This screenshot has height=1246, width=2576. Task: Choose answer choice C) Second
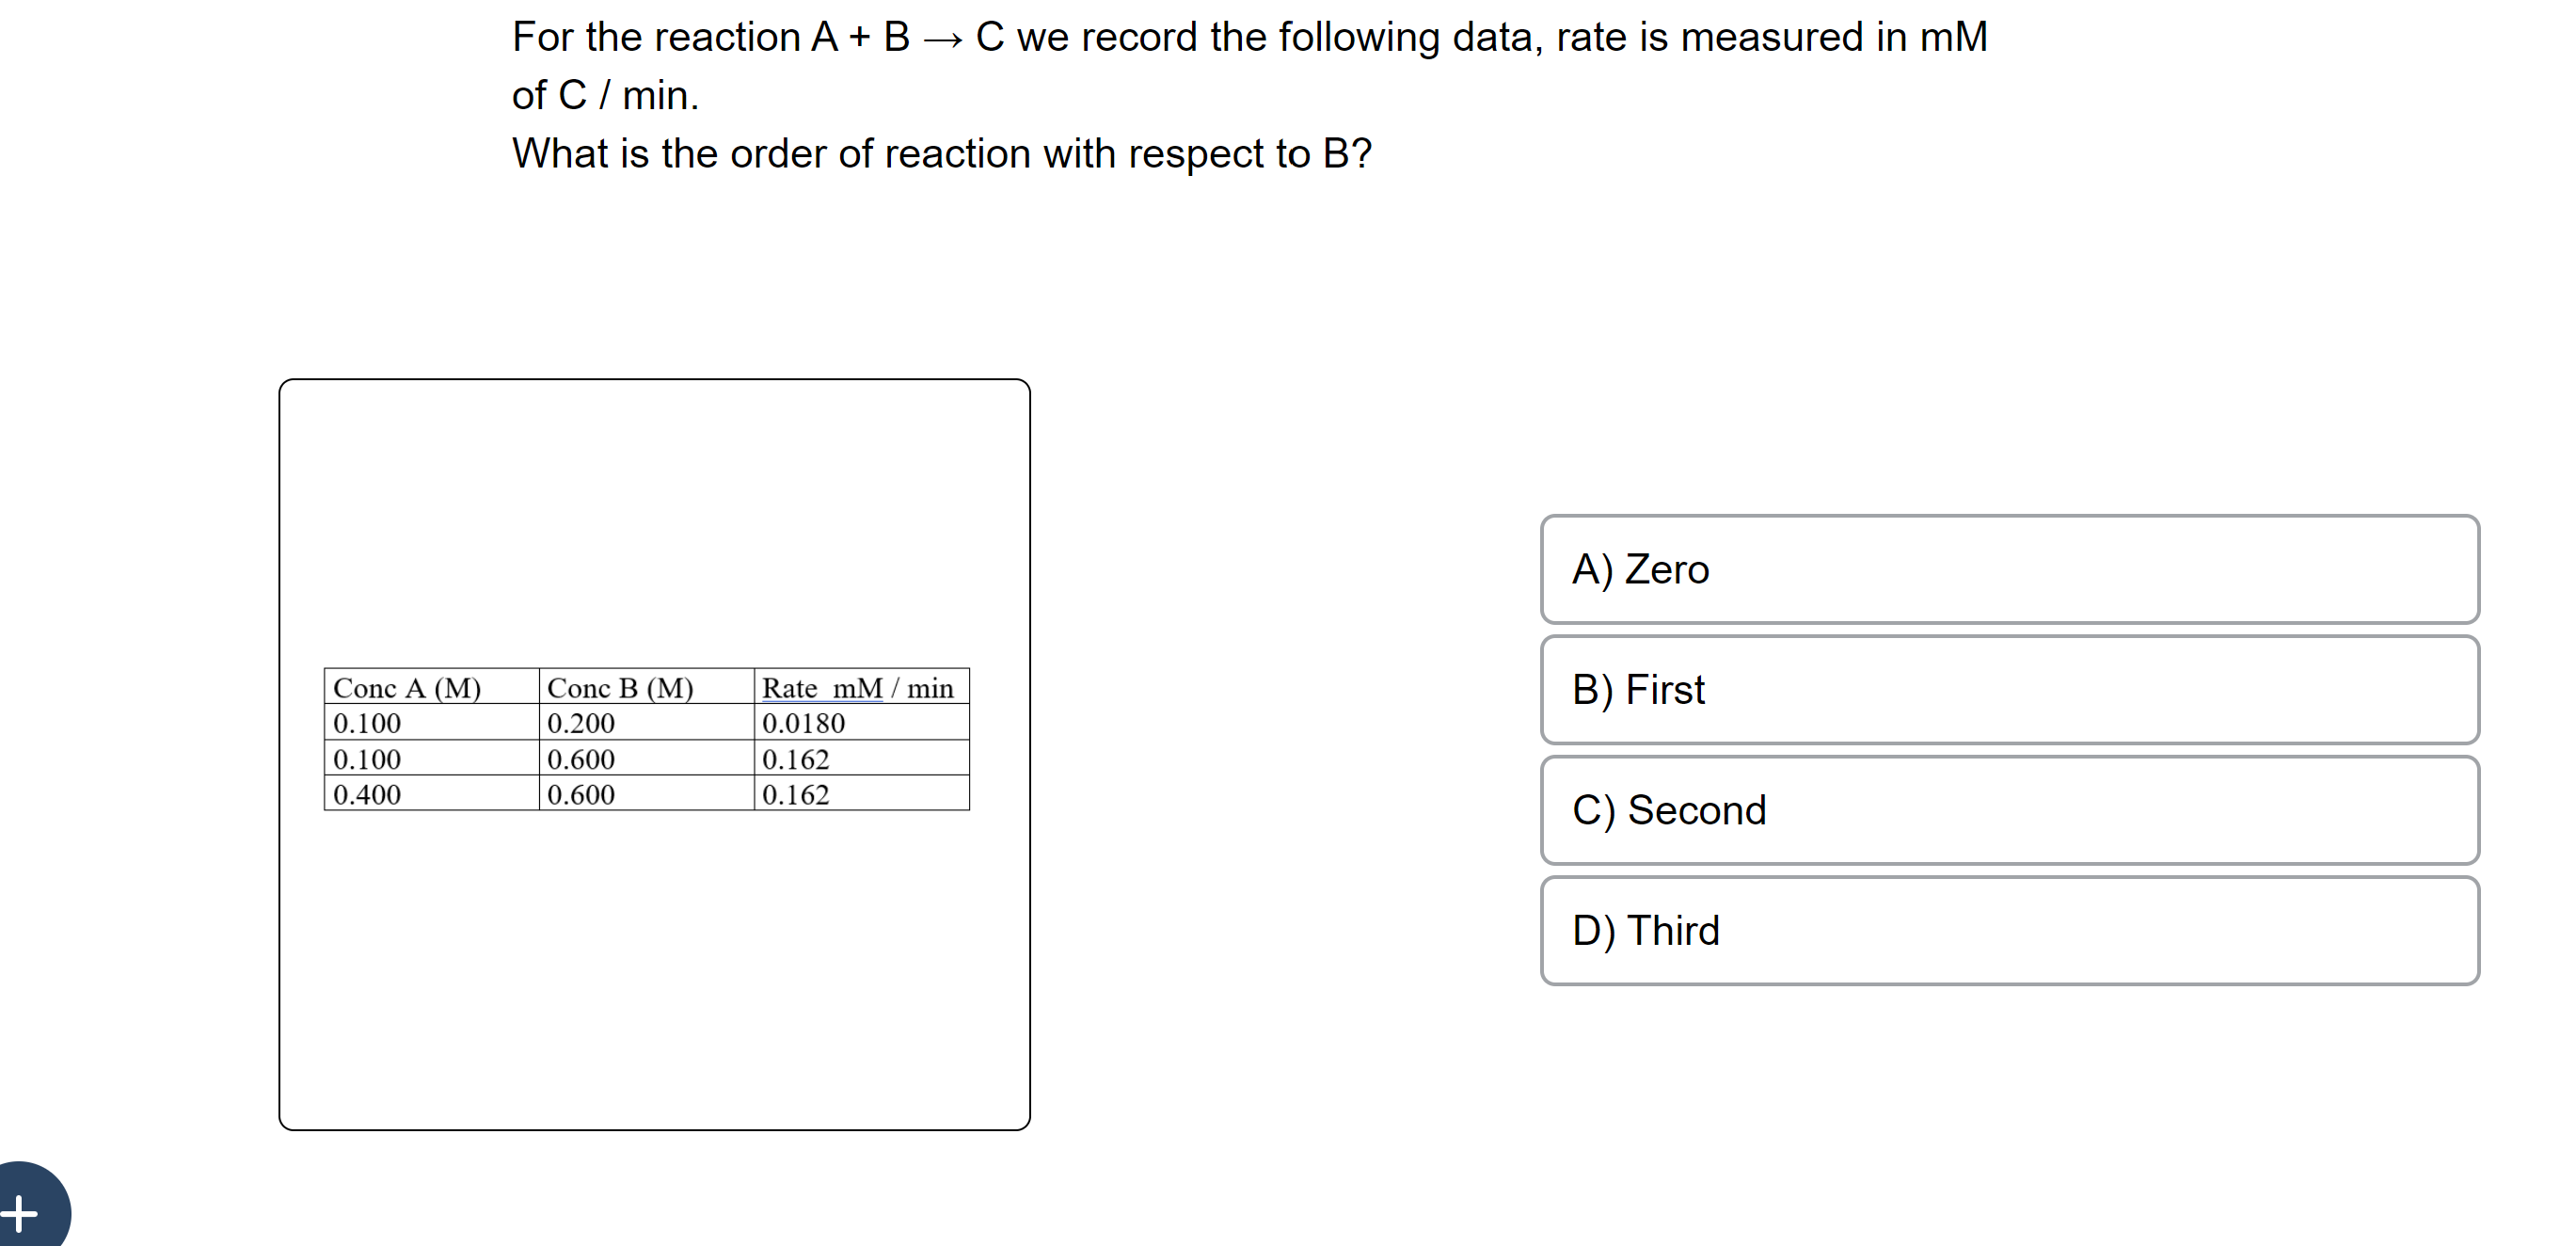[x=2008, y=810]
